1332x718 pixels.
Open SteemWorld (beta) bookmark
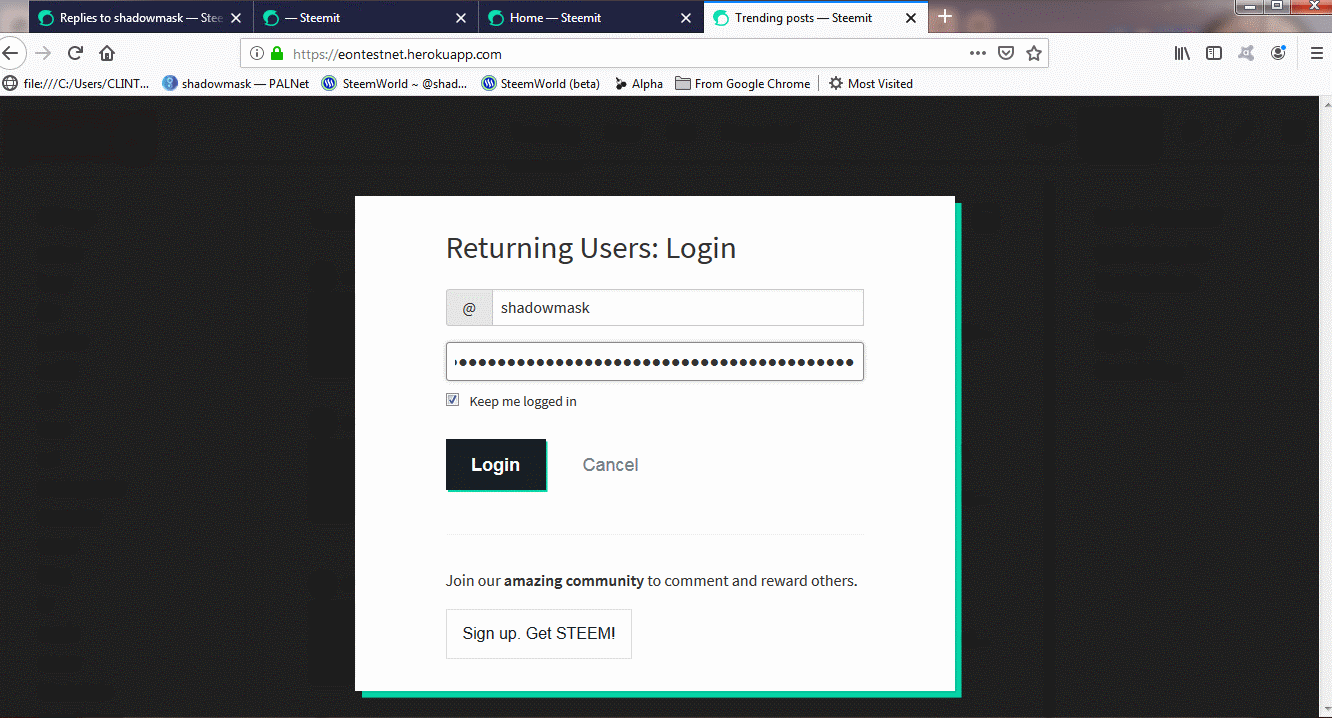tap(541, 84)
